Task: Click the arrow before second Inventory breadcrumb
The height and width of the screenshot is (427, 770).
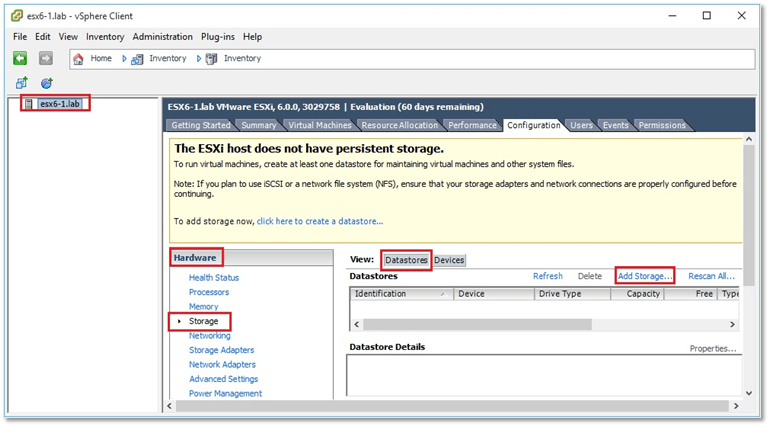Action: [199, 59]
